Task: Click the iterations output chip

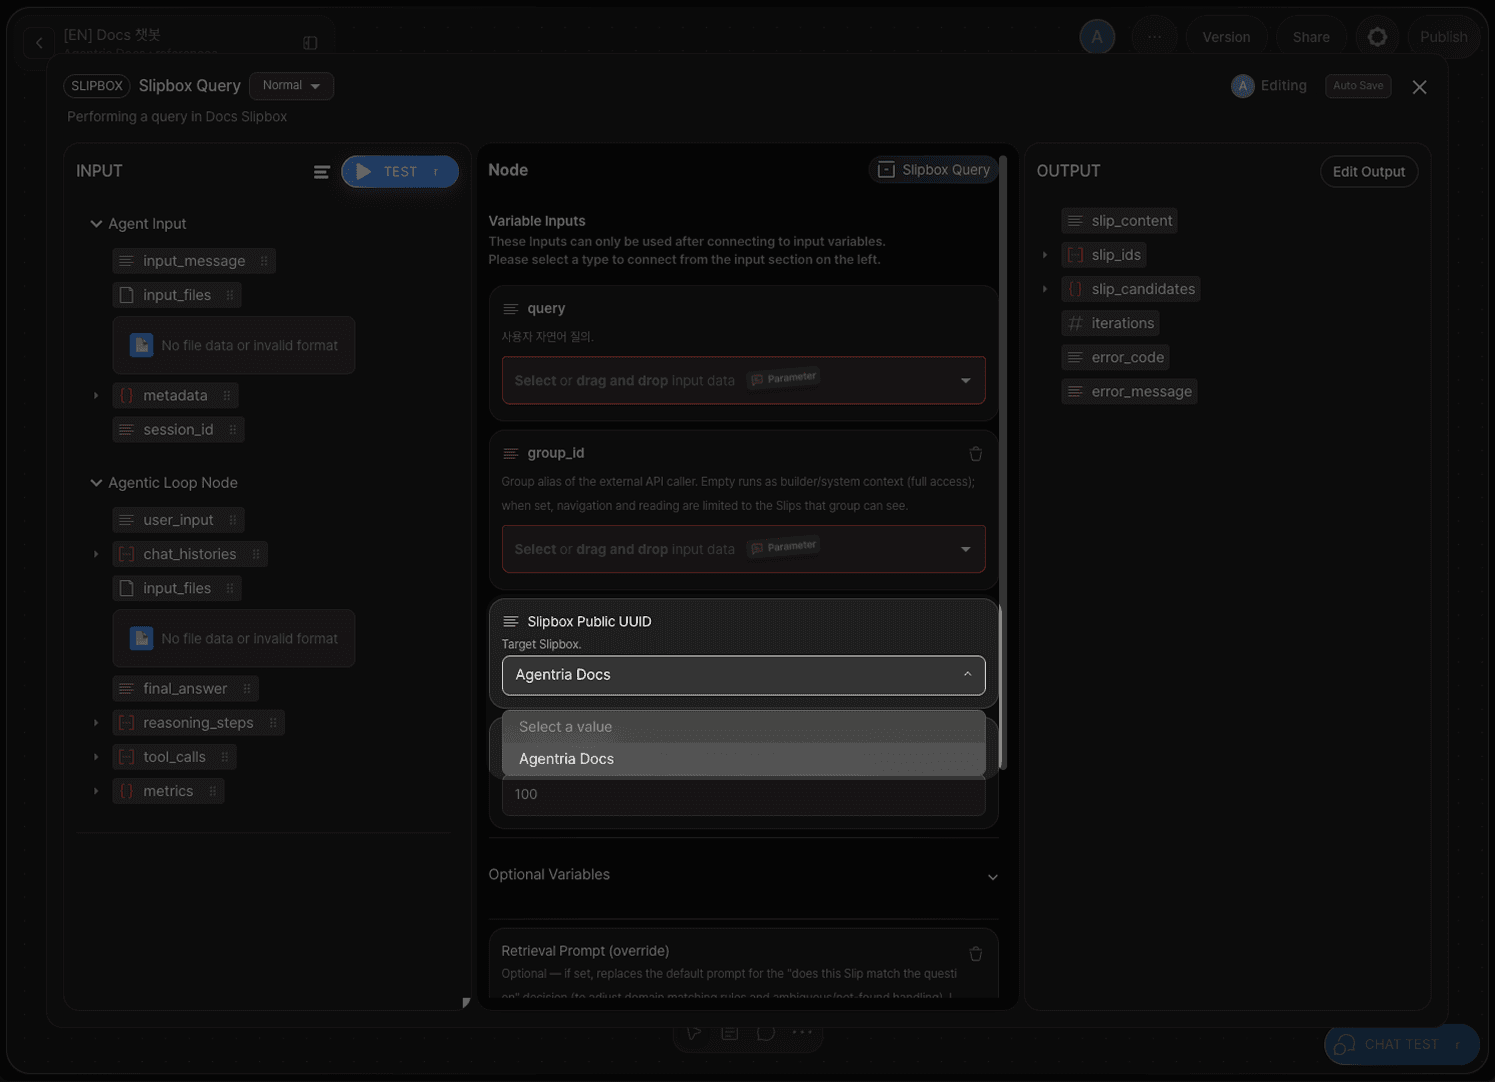Action: (x=1110, y=323)
